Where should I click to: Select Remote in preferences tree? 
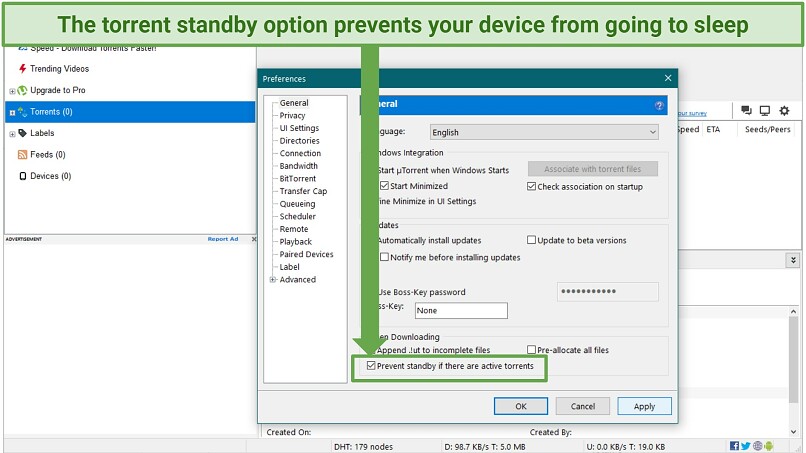(294, 229)
